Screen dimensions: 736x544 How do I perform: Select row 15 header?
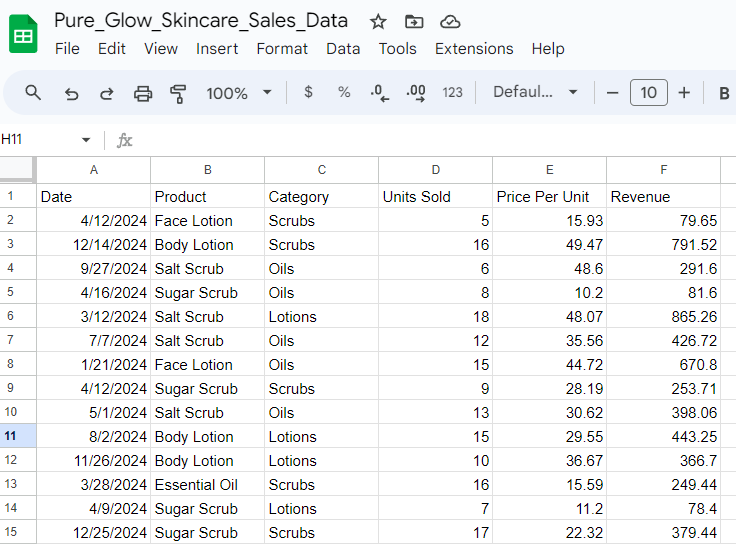pyautogui.click(x=18, y=532)
